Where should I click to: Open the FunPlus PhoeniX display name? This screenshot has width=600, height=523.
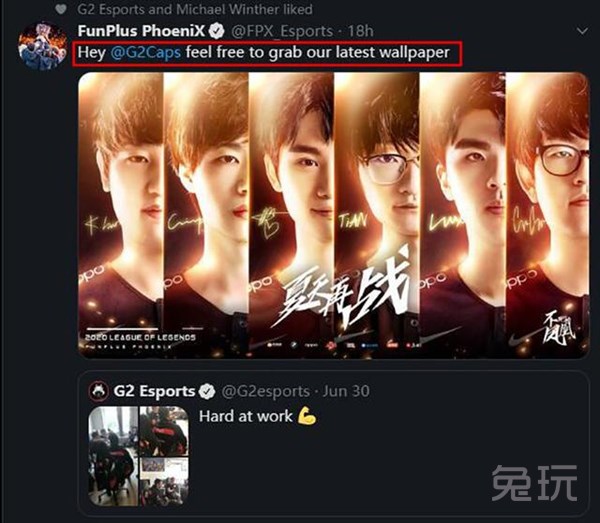(141, 31)
